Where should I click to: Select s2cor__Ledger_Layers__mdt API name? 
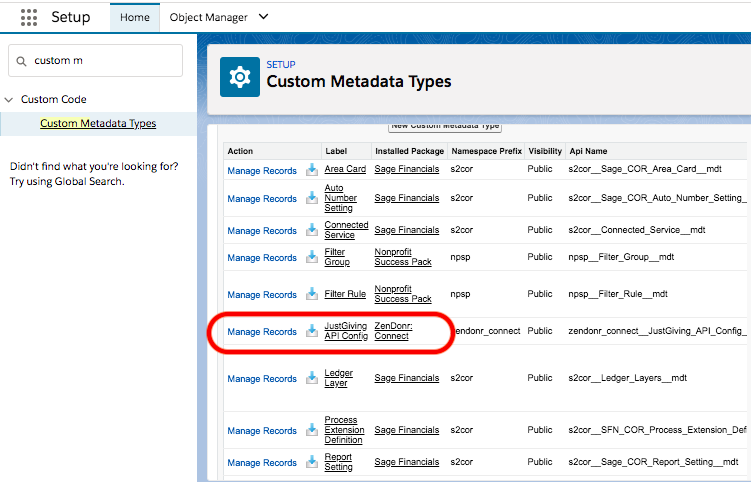[627, 378]
